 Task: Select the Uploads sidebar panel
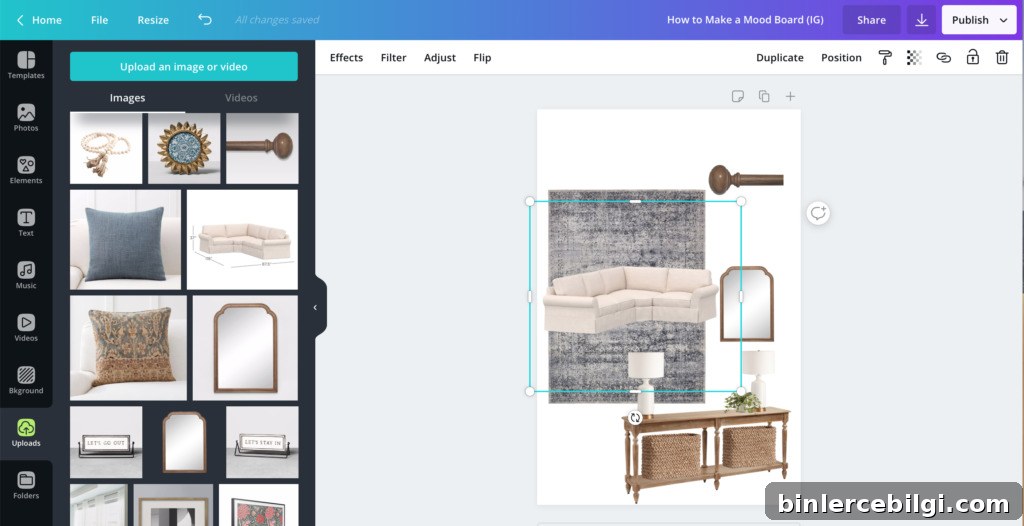26,433
